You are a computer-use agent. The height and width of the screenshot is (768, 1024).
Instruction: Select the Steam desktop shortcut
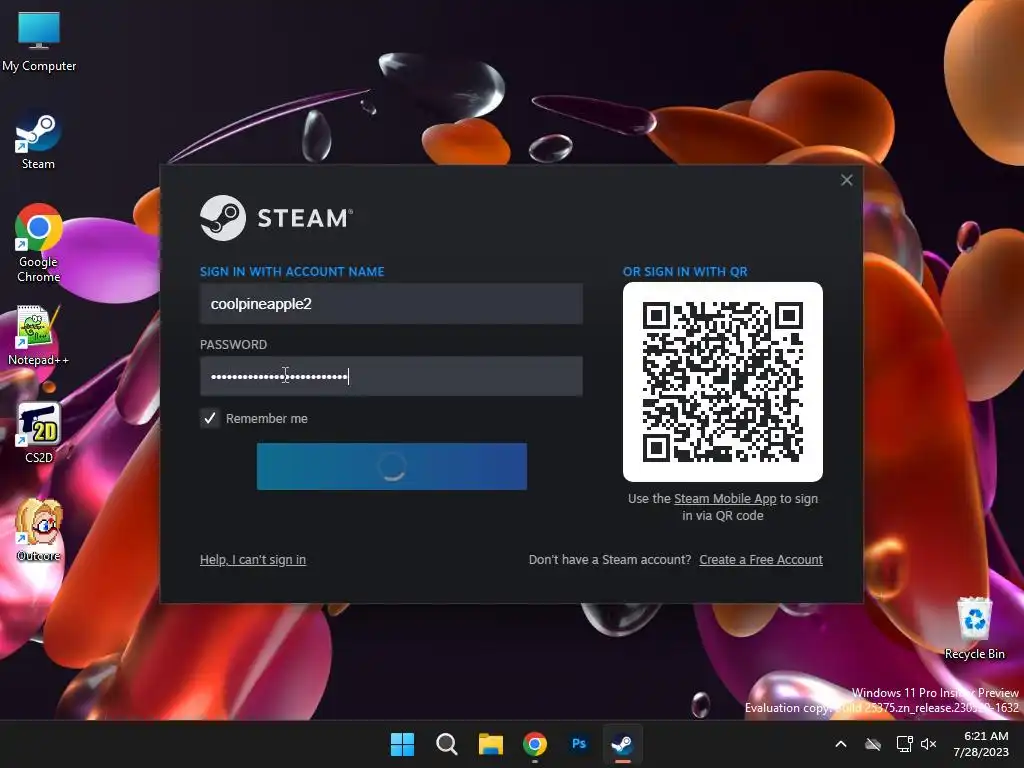(x=38, y=141)
